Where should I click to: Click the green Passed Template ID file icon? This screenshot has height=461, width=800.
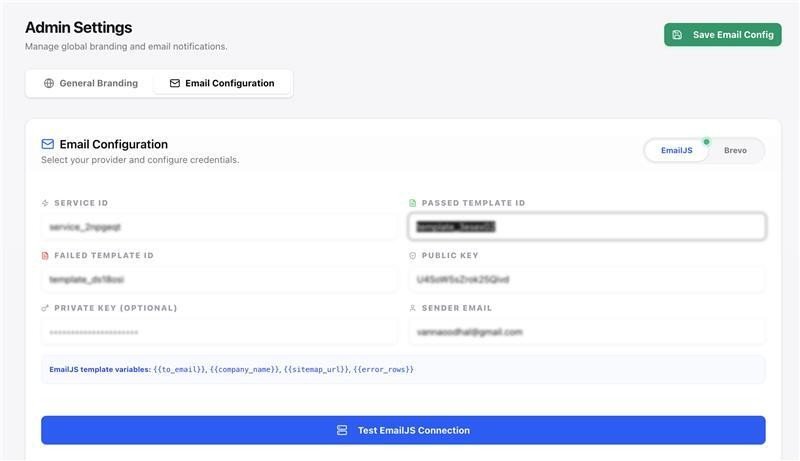pyautogui.click(x=412, y=203)
